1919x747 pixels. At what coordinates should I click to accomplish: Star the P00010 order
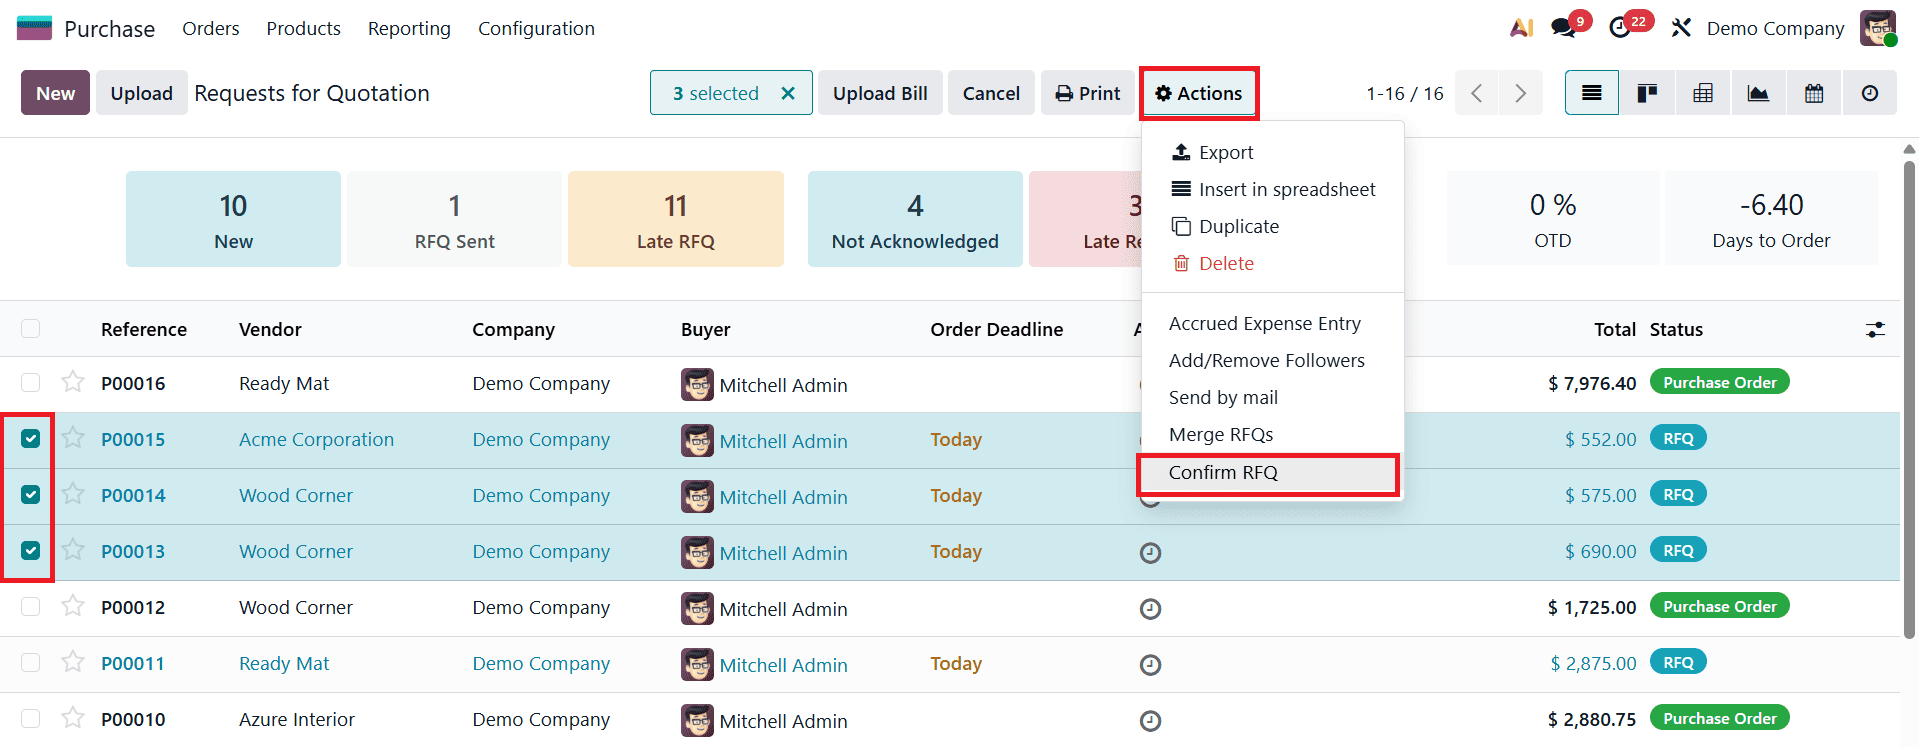[x=73, y=718]
